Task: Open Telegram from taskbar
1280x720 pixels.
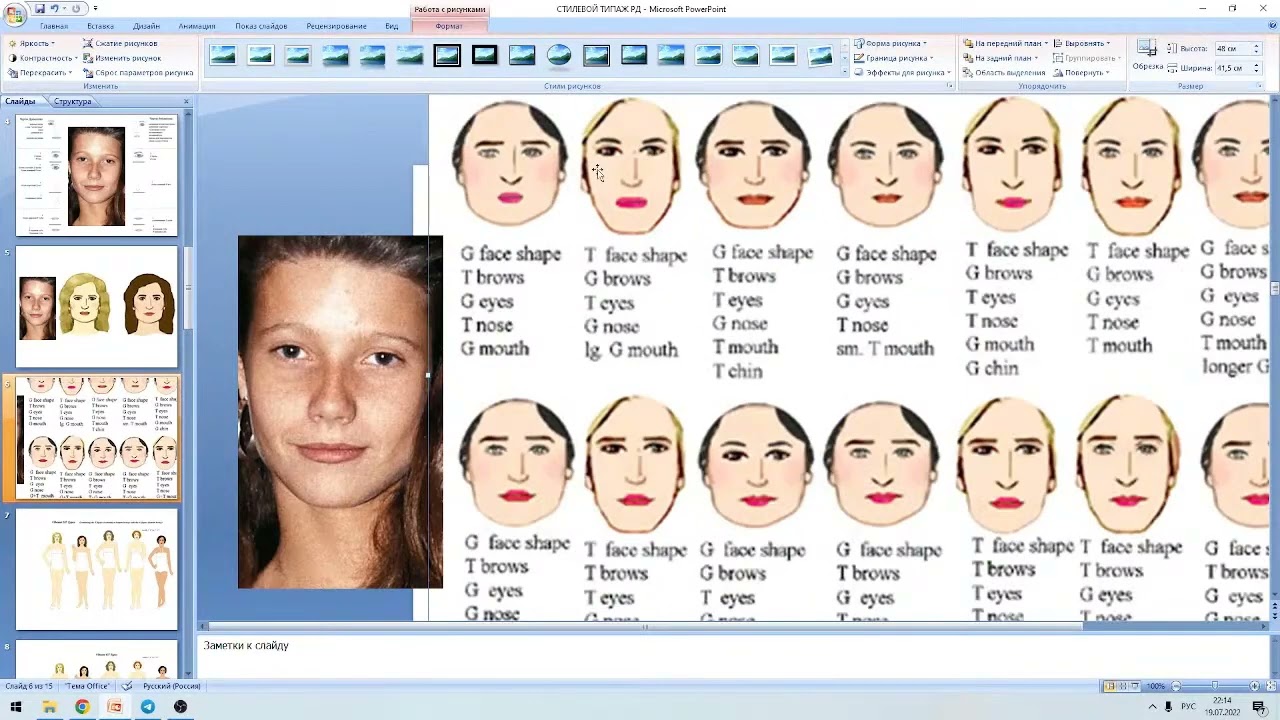Action: coord(148,707)
